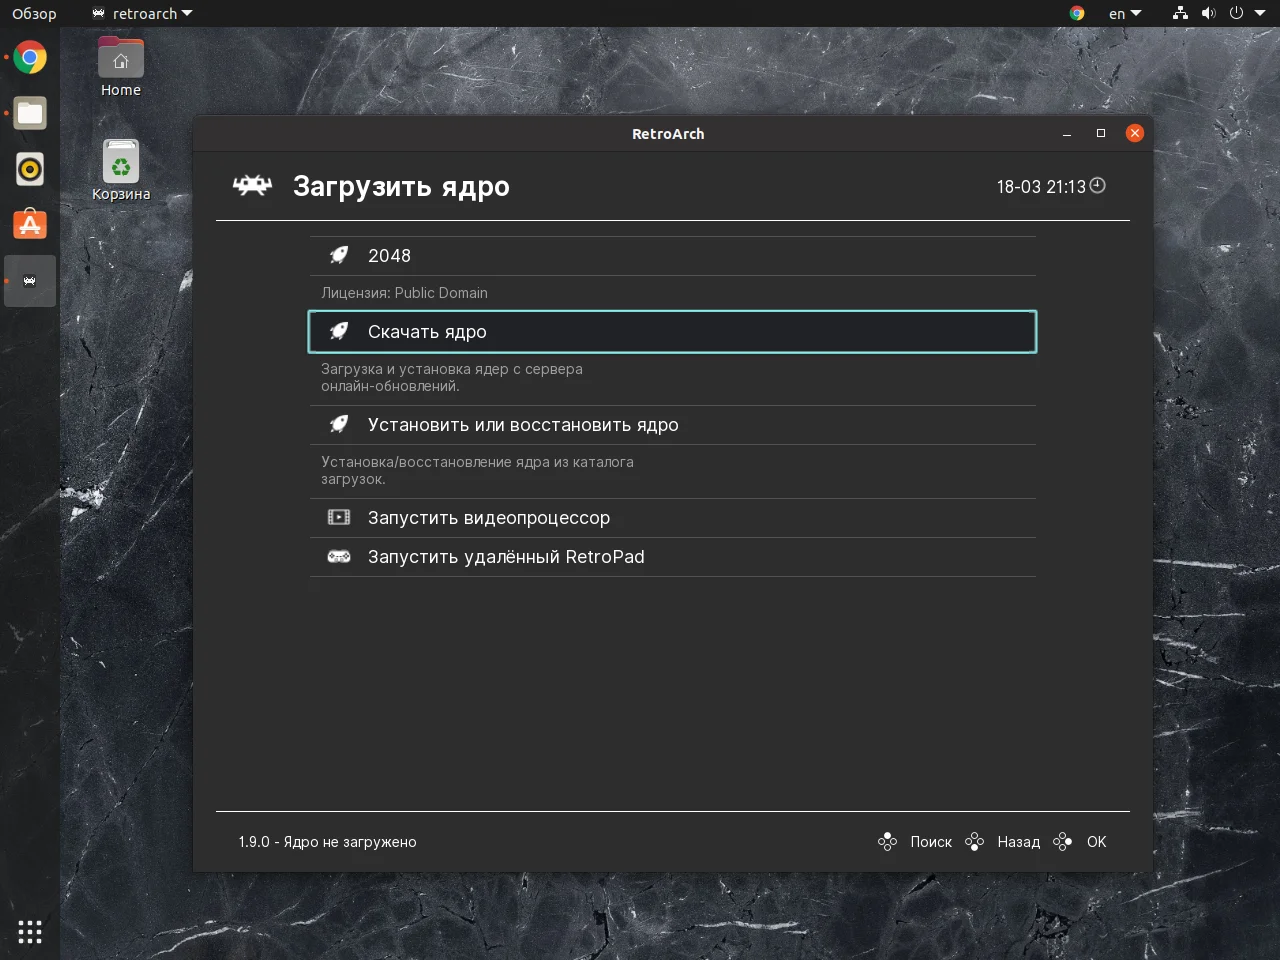Show all applications grid
Image resolution: width=1280 pixels, height=960 pixels.
tap(30, 932)
